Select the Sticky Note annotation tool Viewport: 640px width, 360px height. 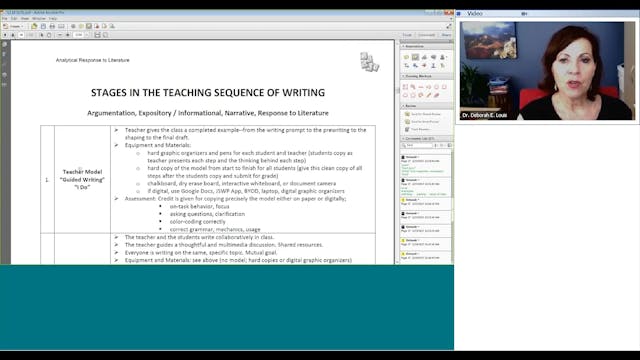click(x=406, y=57)
